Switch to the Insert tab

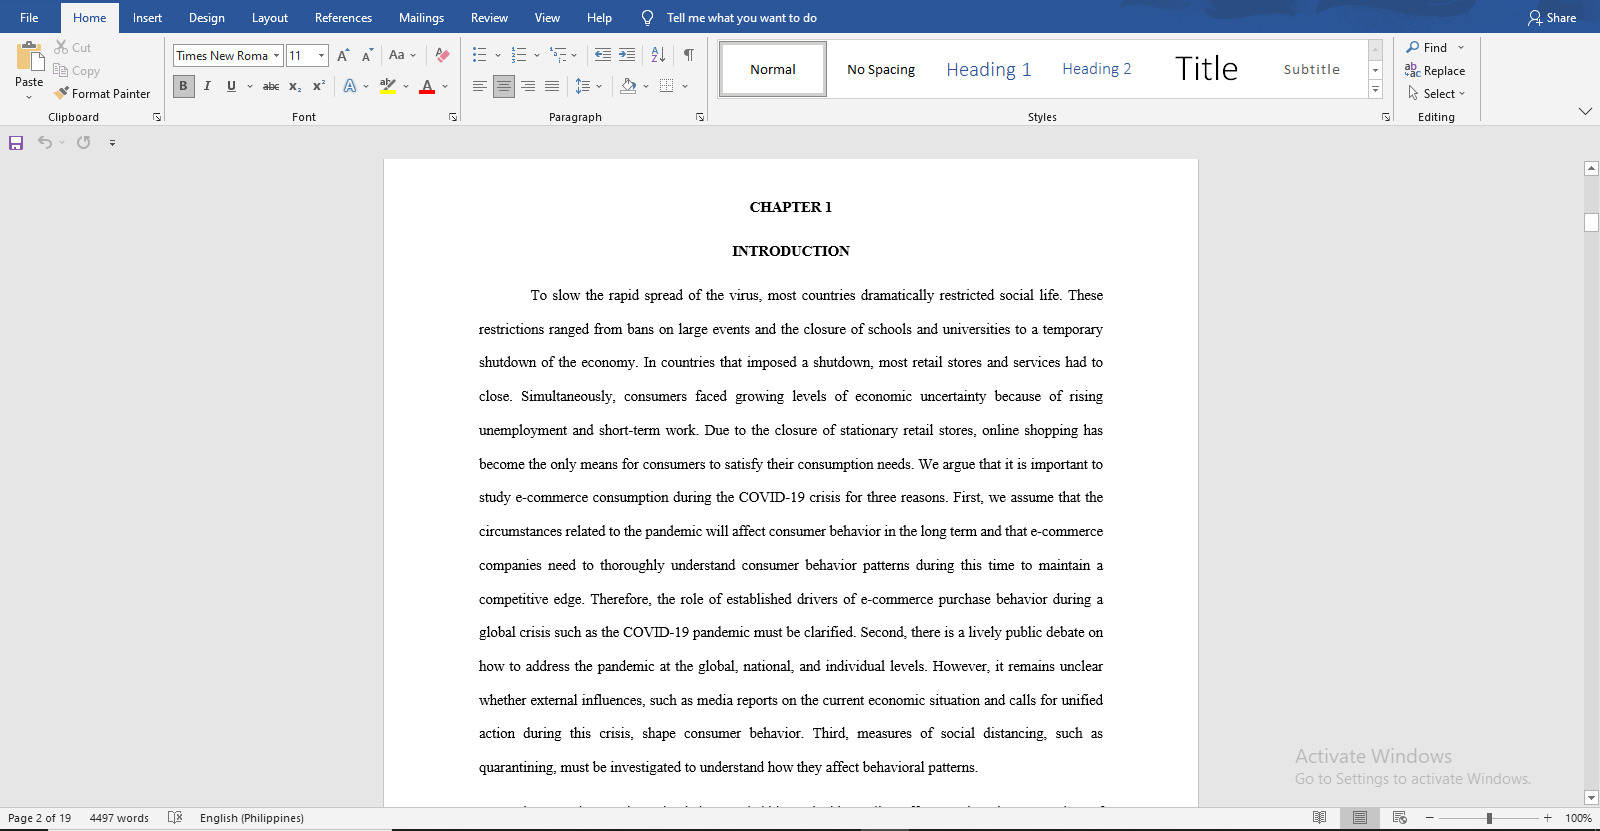(x=147, y=18)
